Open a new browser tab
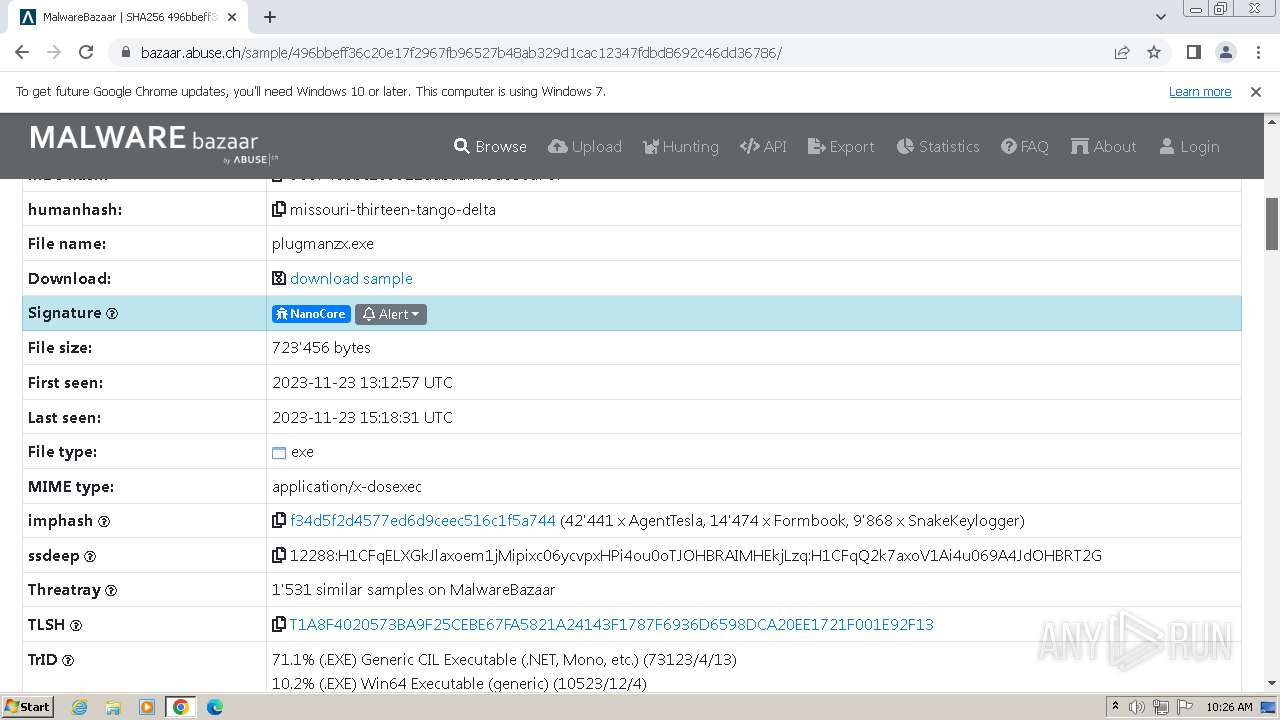Viewport: 1280px width, 720px height. pos(270,17)
